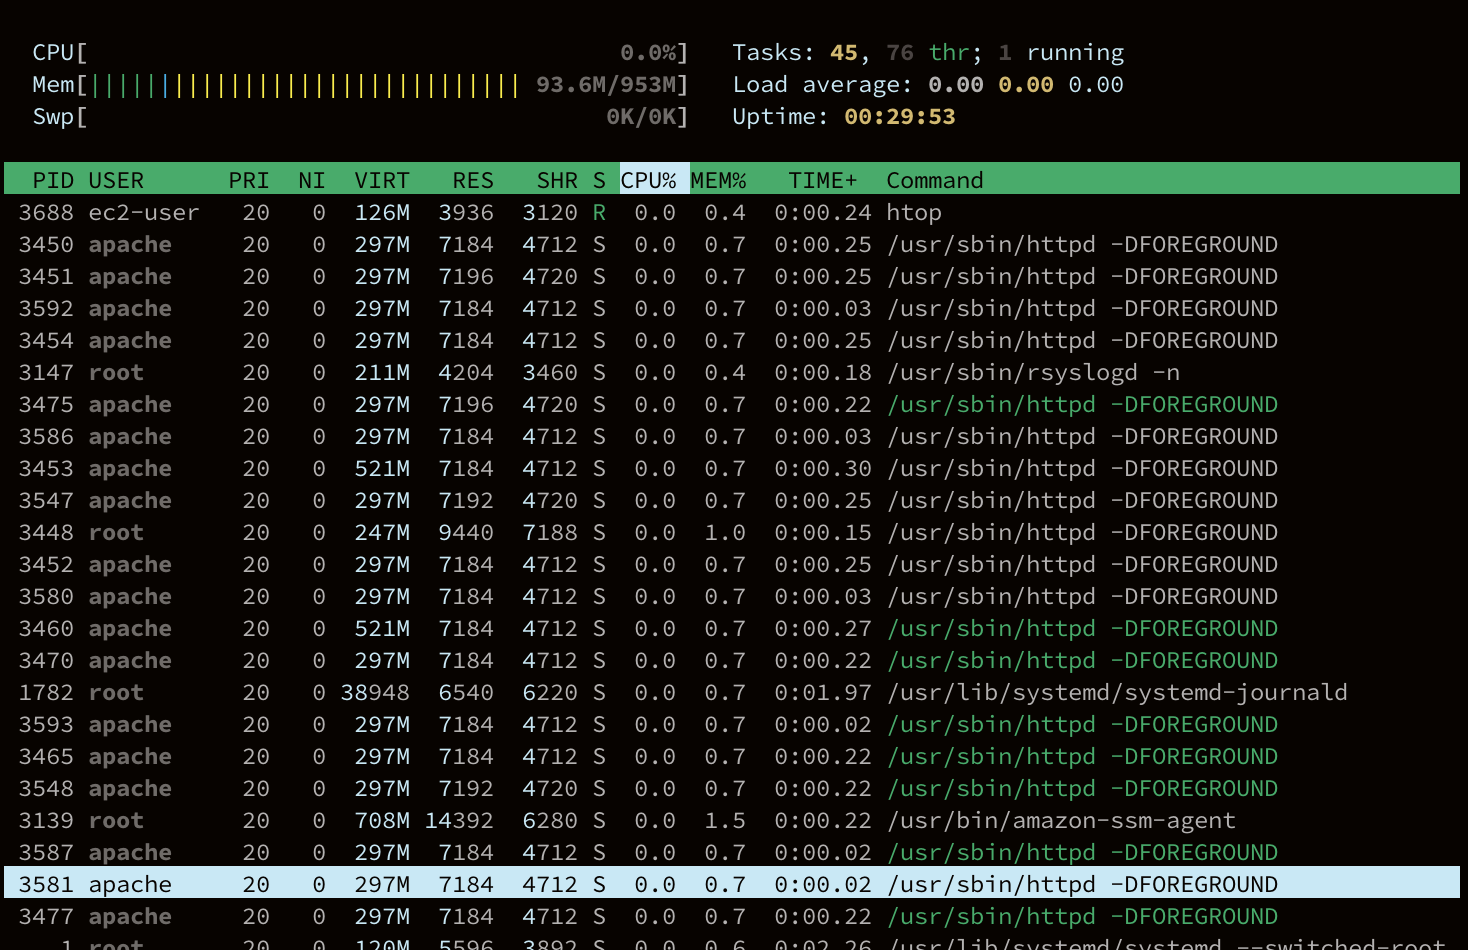Select process row with PID 3592
Viewport: 1468px width, 950px height.
(x=732, y=308)
